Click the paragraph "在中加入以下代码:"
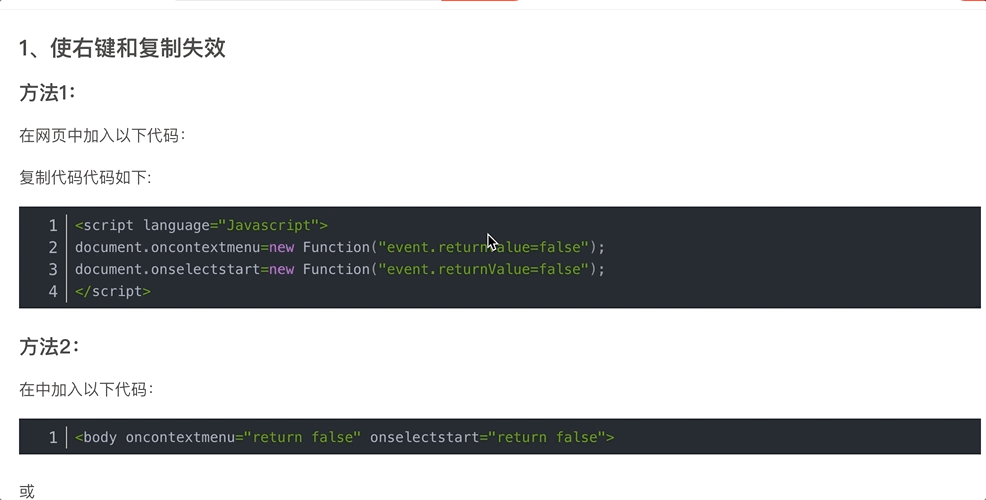This screenshot has width=986, height=500. 86,389
